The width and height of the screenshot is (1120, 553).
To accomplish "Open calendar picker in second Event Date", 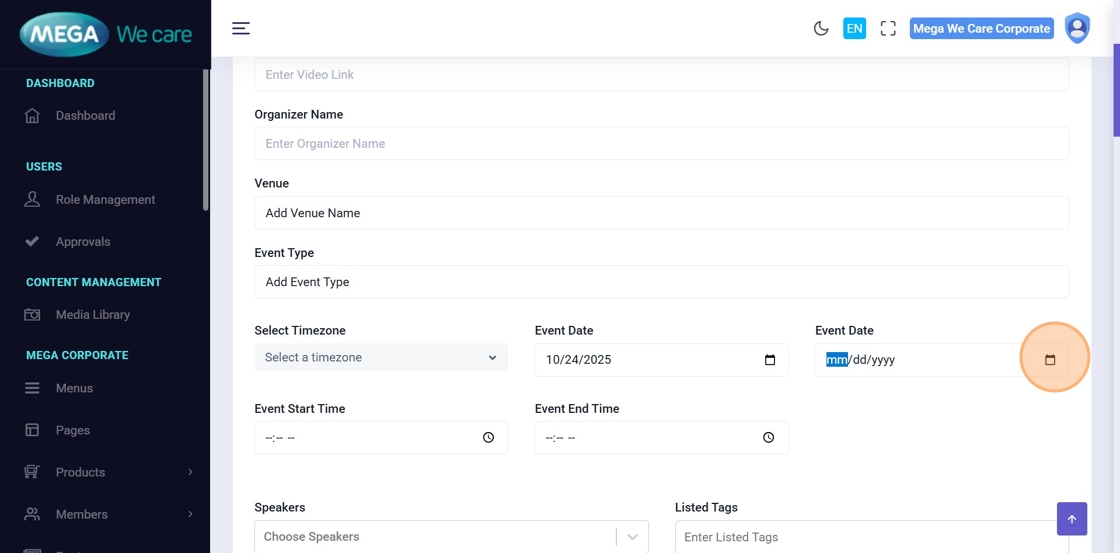I will pos(1050,360).
